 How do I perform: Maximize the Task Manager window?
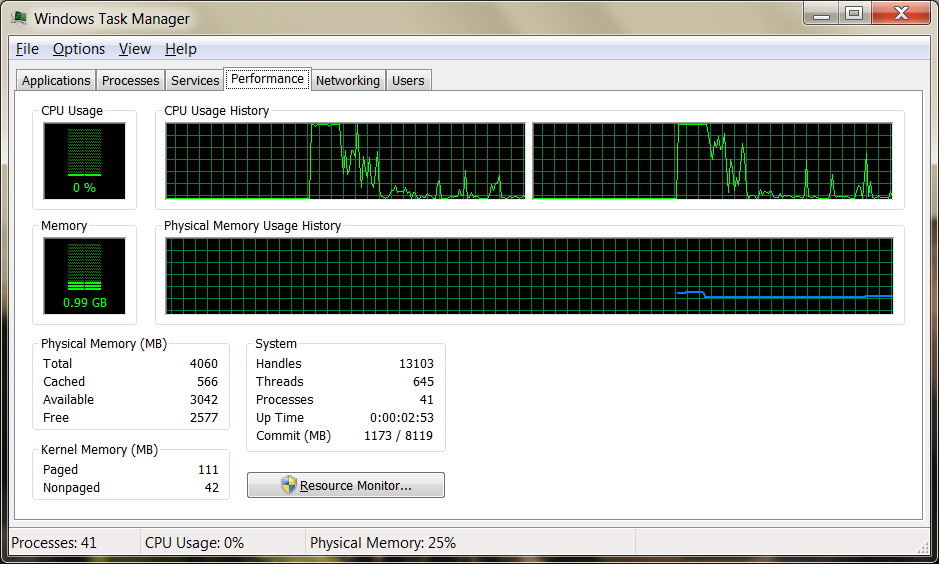[855, 14]
